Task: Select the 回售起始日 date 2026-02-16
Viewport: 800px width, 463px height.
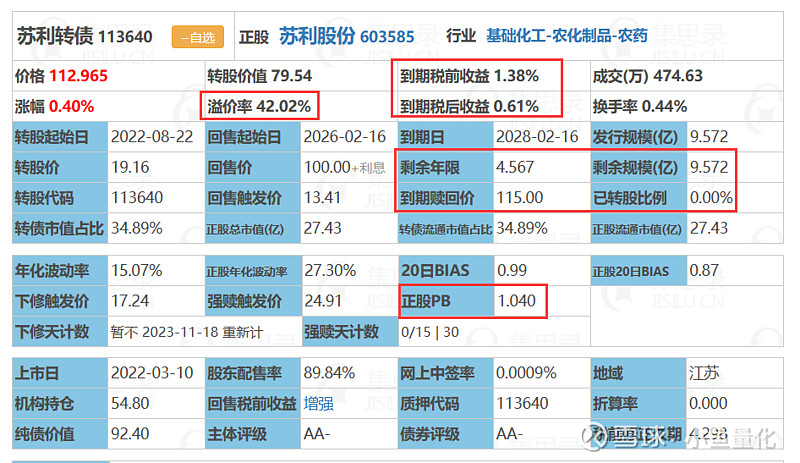Action: point(345,137)
